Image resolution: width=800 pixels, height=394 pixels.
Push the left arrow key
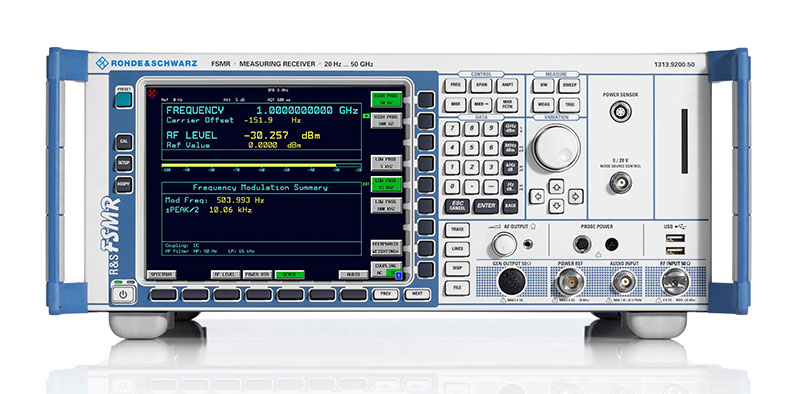[x=536, y=196]
